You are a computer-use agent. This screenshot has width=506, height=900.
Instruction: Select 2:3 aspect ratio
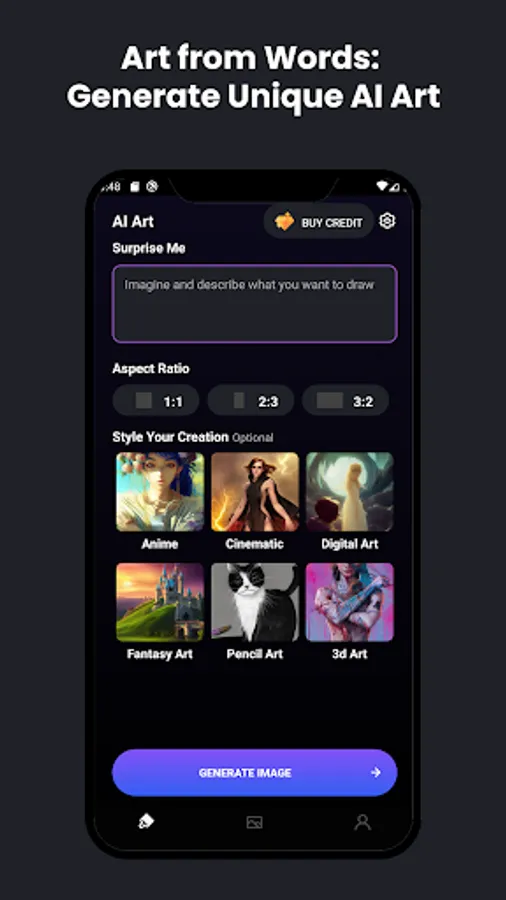pyautogui.click(x=251, y=400)
